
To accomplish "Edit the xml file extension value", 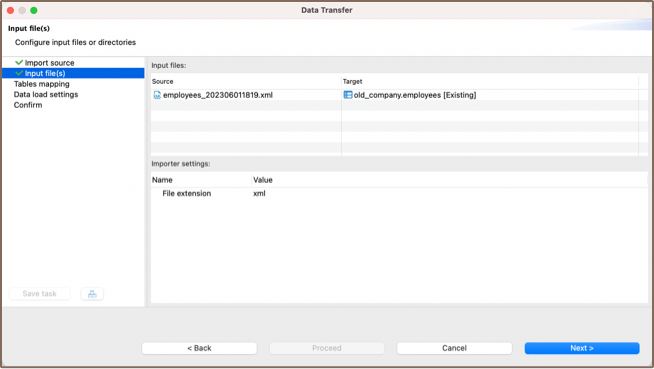I will [x=259, y=193].
